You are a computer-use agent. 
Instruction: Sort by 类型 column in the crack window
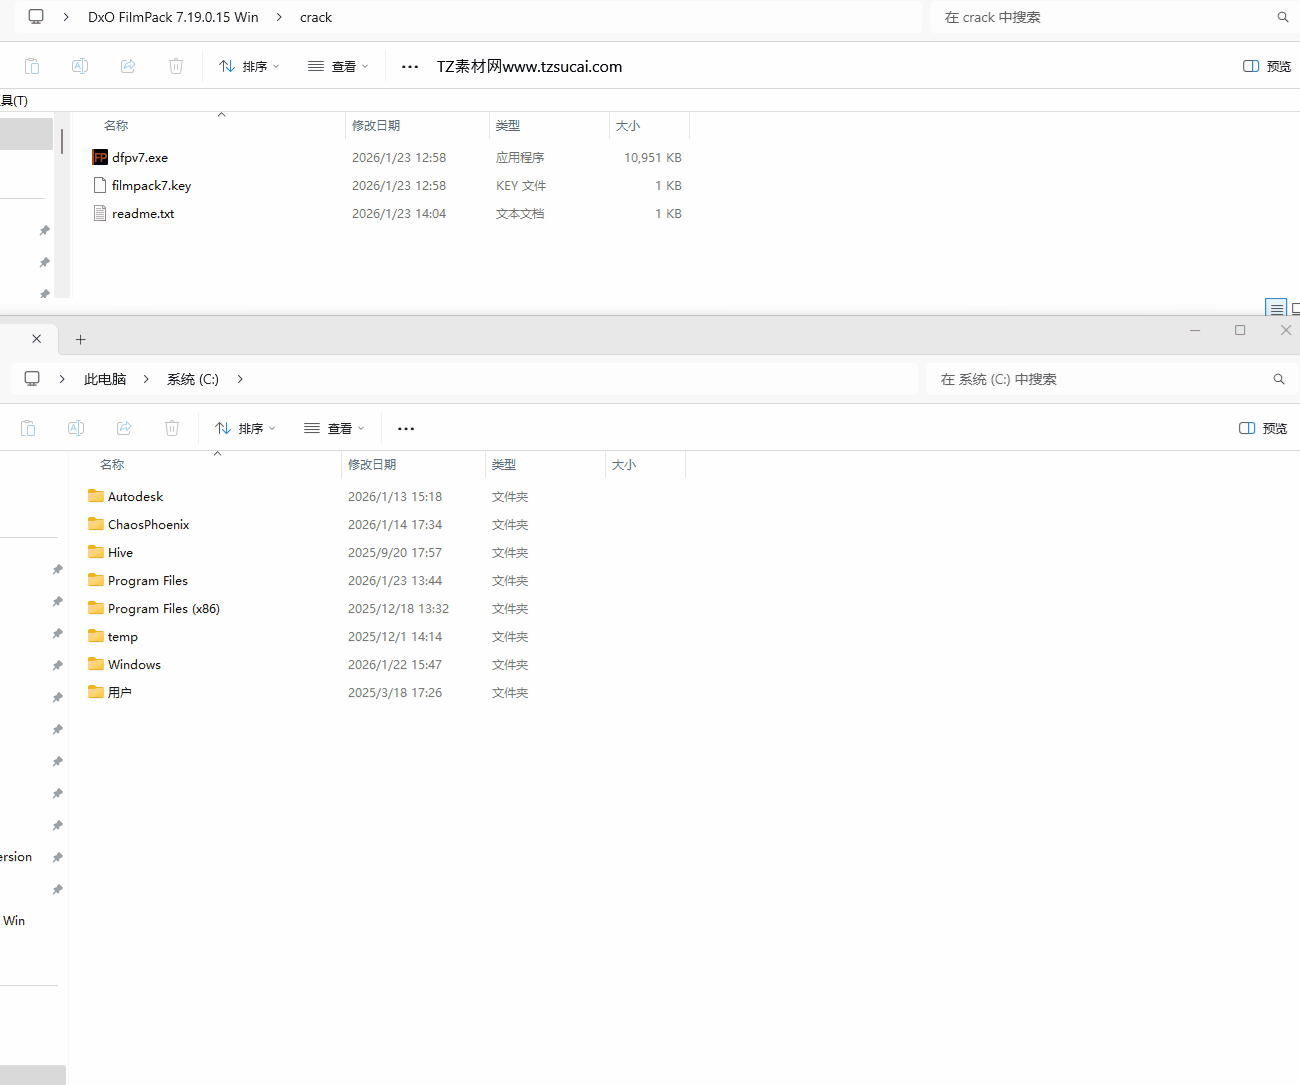click(508, 126)
